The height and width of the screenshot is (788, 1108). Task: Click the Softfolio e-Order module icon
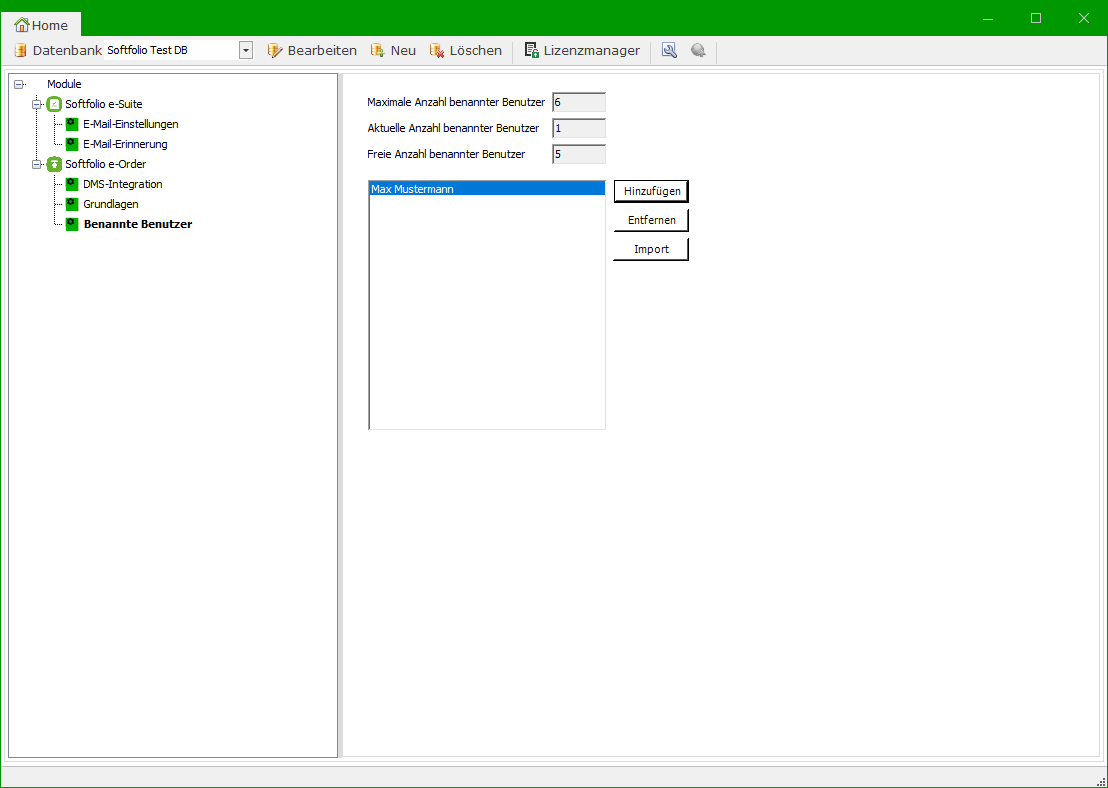point(55,164)
